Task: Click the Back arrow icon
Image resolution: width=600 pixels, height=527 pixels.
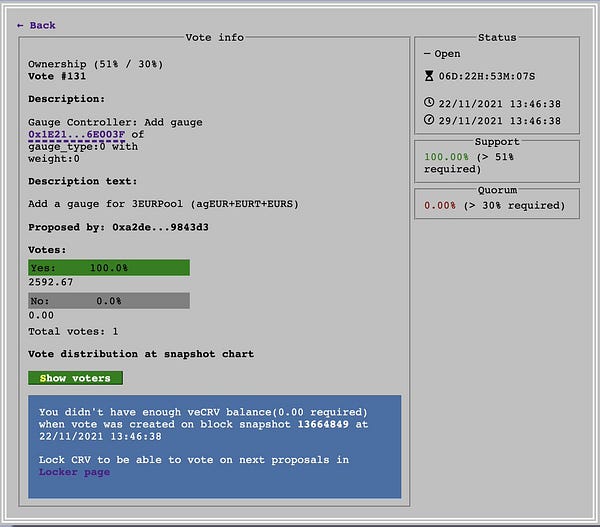Action: point(20,26)
